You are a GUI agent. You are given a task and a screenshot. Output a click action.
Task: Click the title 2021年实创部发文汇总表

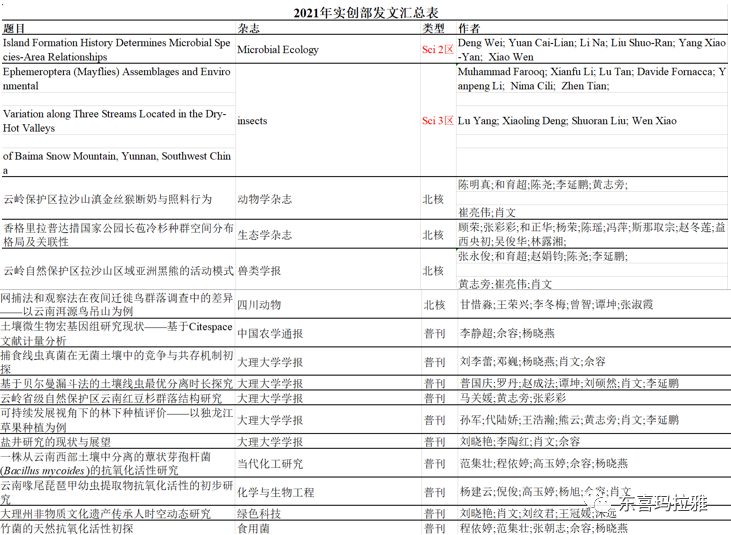[365, 12]
